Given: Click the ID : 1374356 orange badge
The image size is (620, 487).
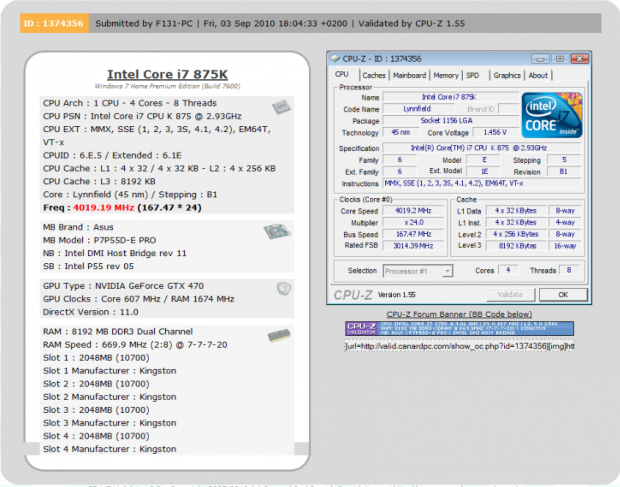Looking at the screenshot, I should 54,23.
